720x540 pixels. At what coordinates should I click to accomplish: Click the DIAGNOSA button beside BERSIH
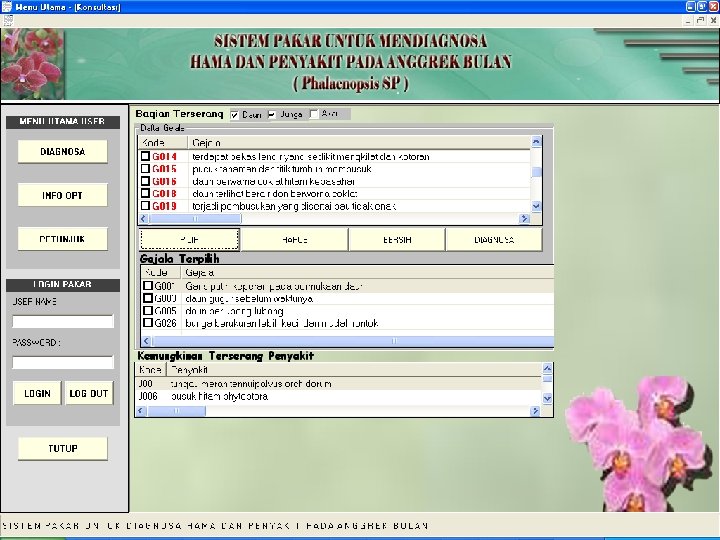coord(494,240)
